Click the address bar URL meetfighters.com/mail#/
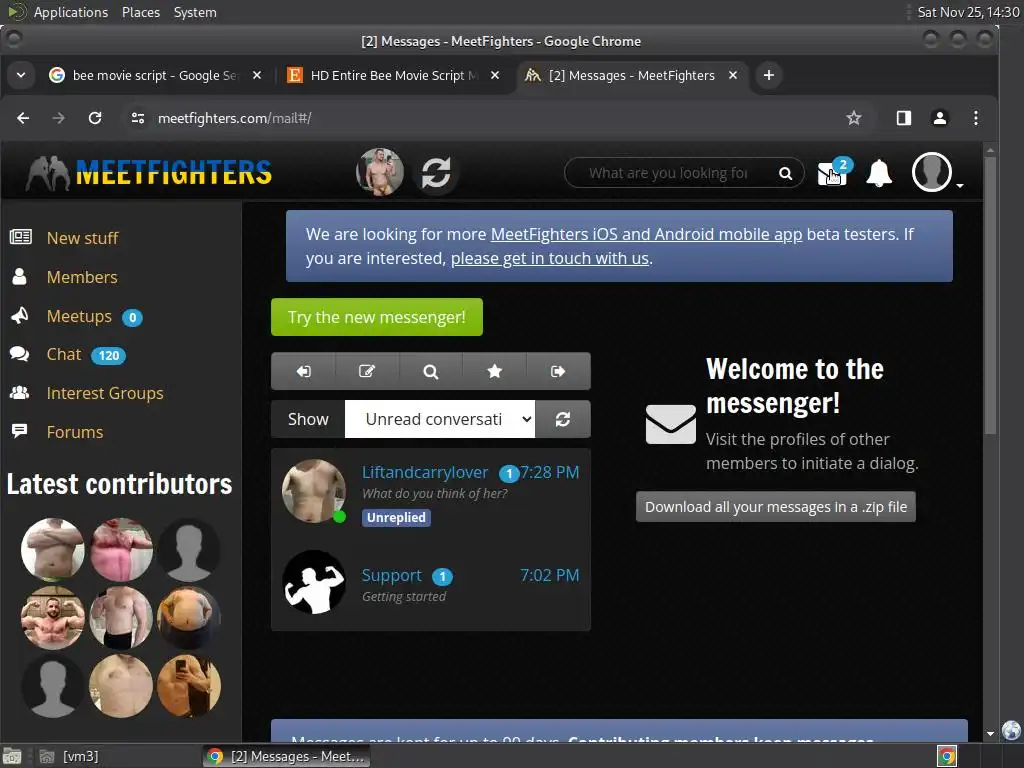1024x768 pixels. tap(234, 118)
